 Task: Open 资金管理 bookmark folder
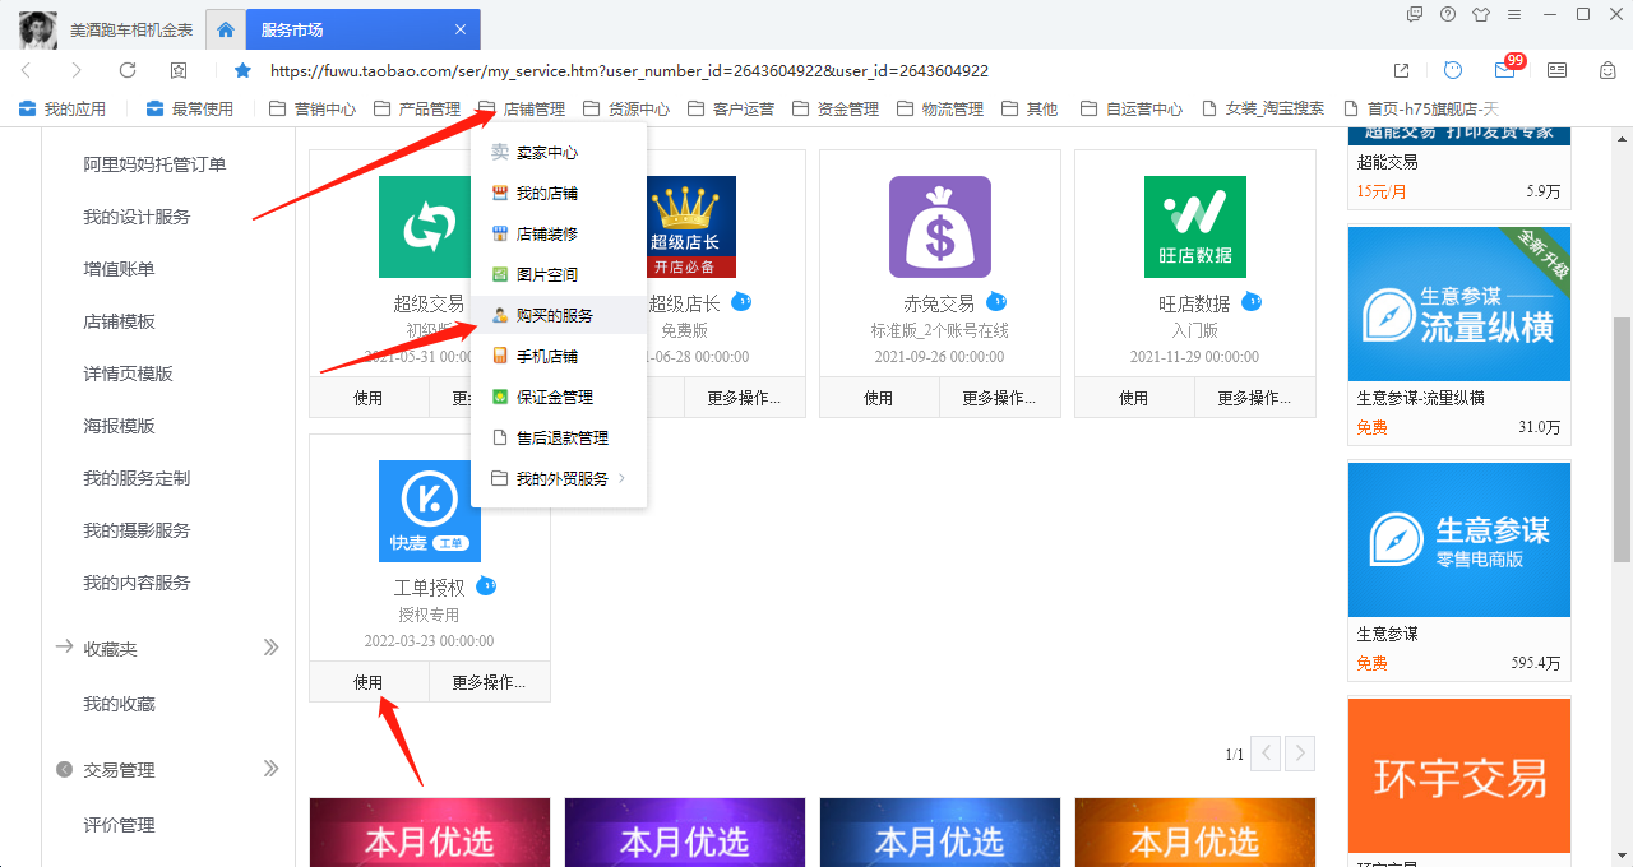836,109
